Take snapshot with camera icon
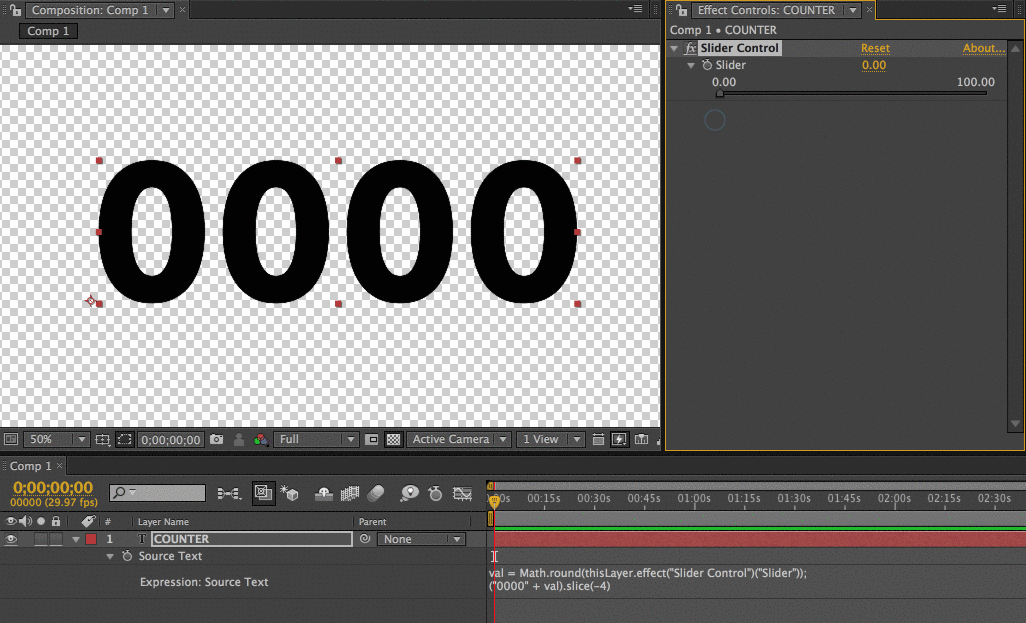 [x=217, y=439]
